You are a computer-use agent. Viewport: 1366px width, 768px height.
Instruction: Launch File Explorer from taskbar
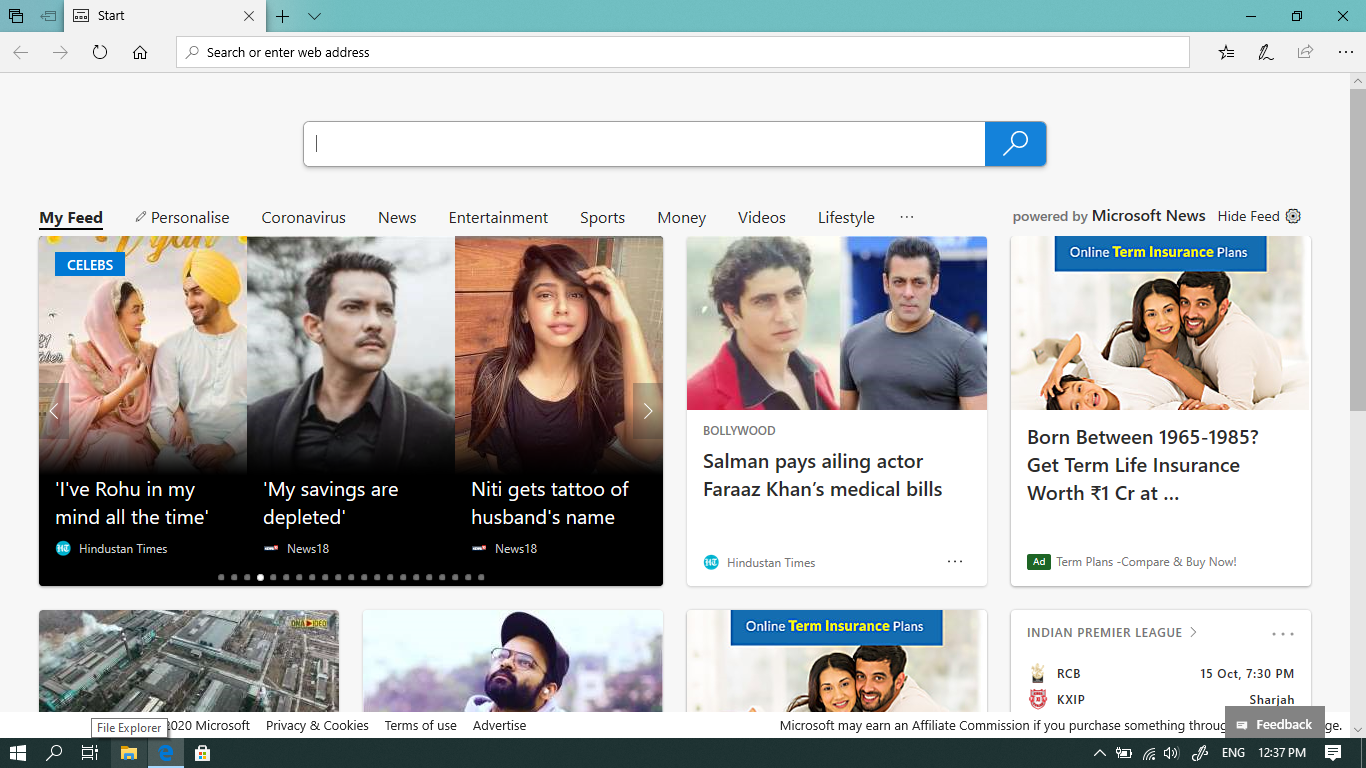[128, 753]
